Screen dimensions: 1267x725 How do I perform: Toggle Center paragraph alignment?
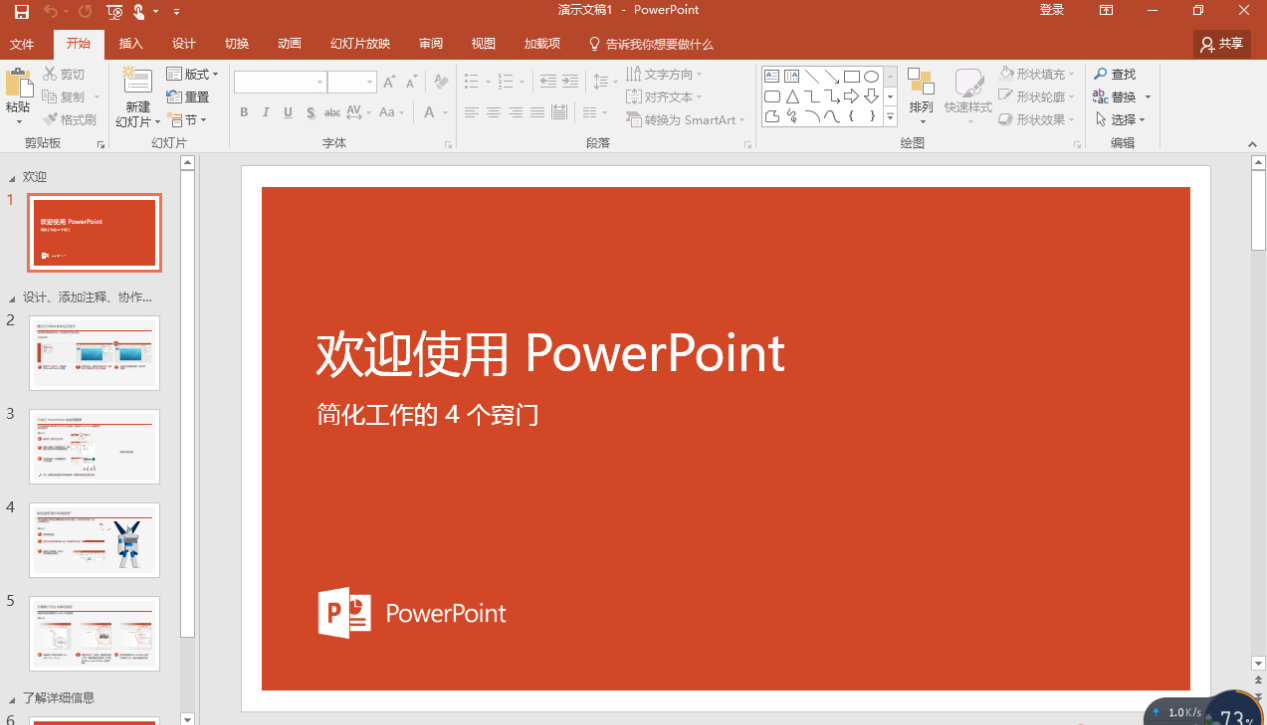494,113
